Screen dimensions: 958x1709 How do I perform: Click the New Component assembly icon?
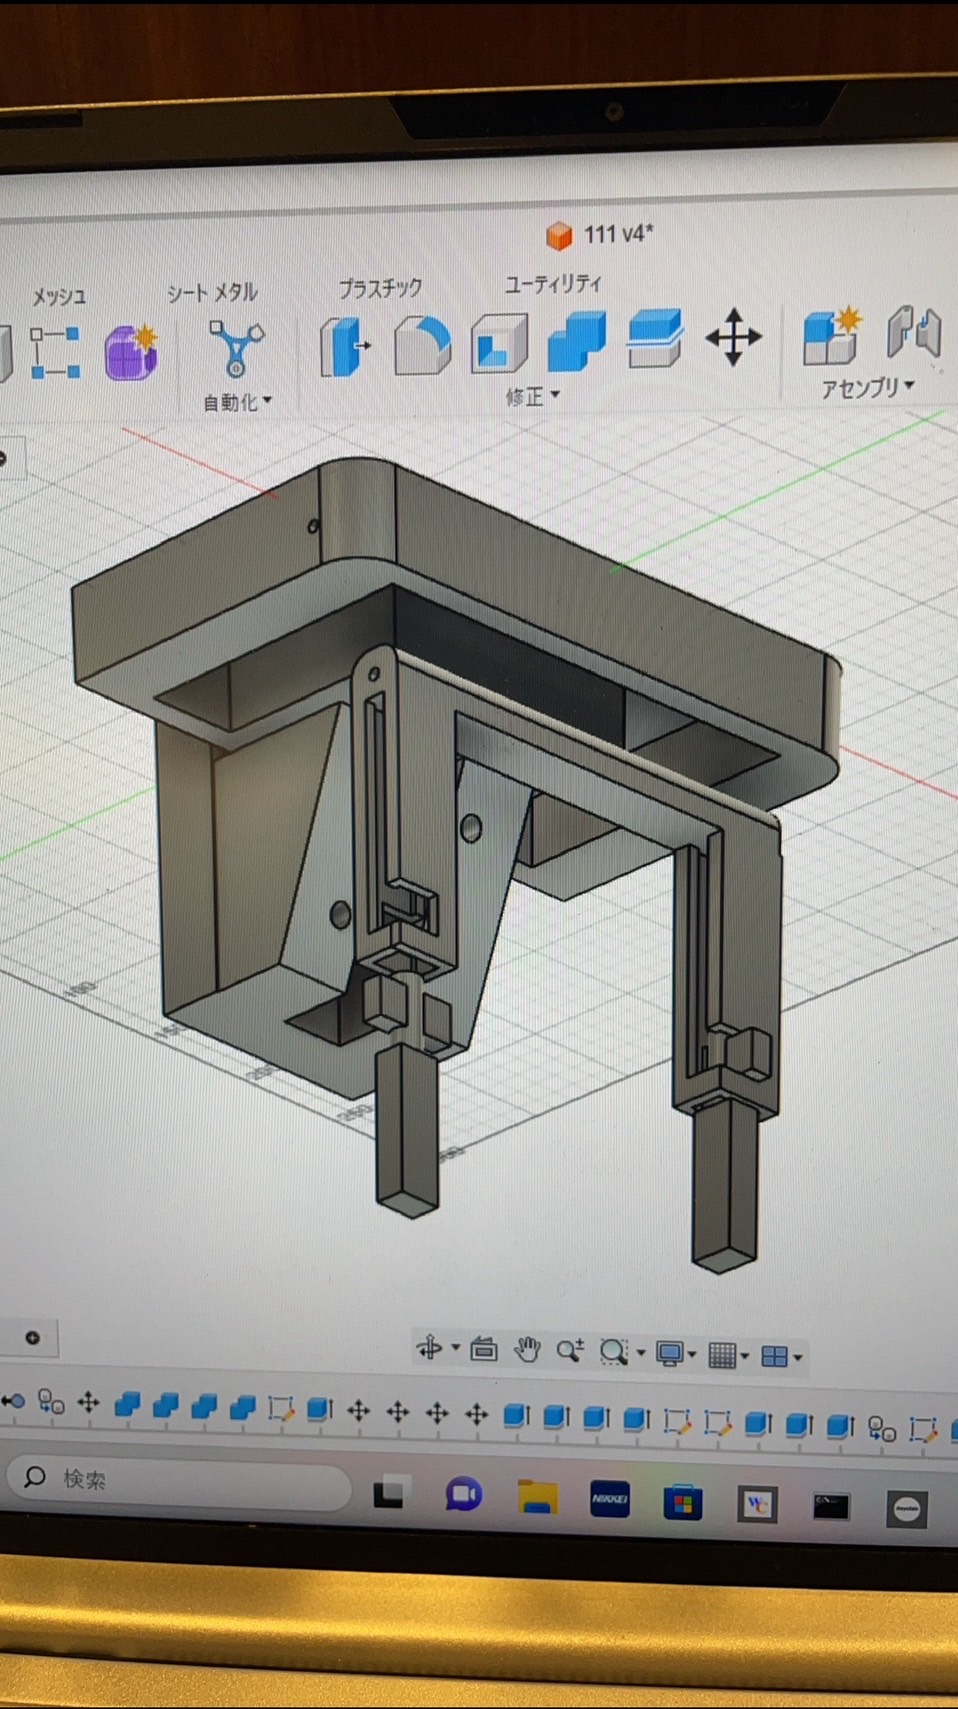click(832, 334)
